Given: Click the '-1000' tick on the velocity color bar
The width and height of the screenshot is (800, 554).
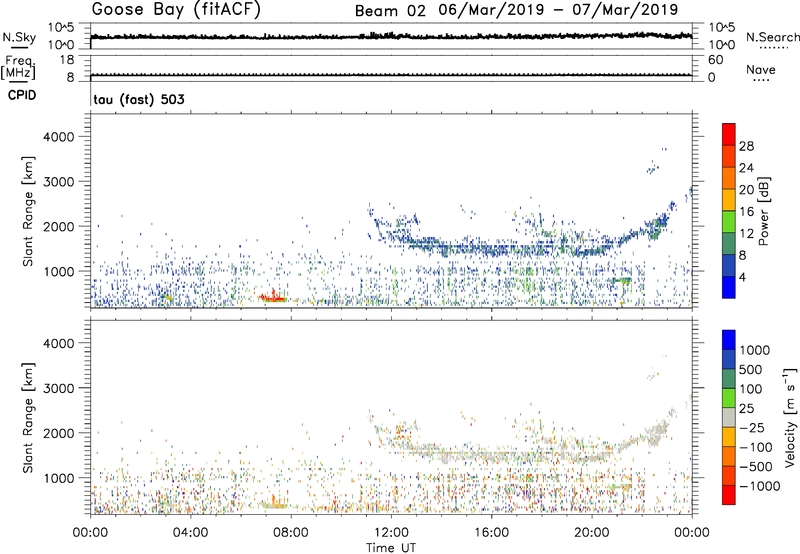Looking at the screenshot, I should click(x=760, y=486).
